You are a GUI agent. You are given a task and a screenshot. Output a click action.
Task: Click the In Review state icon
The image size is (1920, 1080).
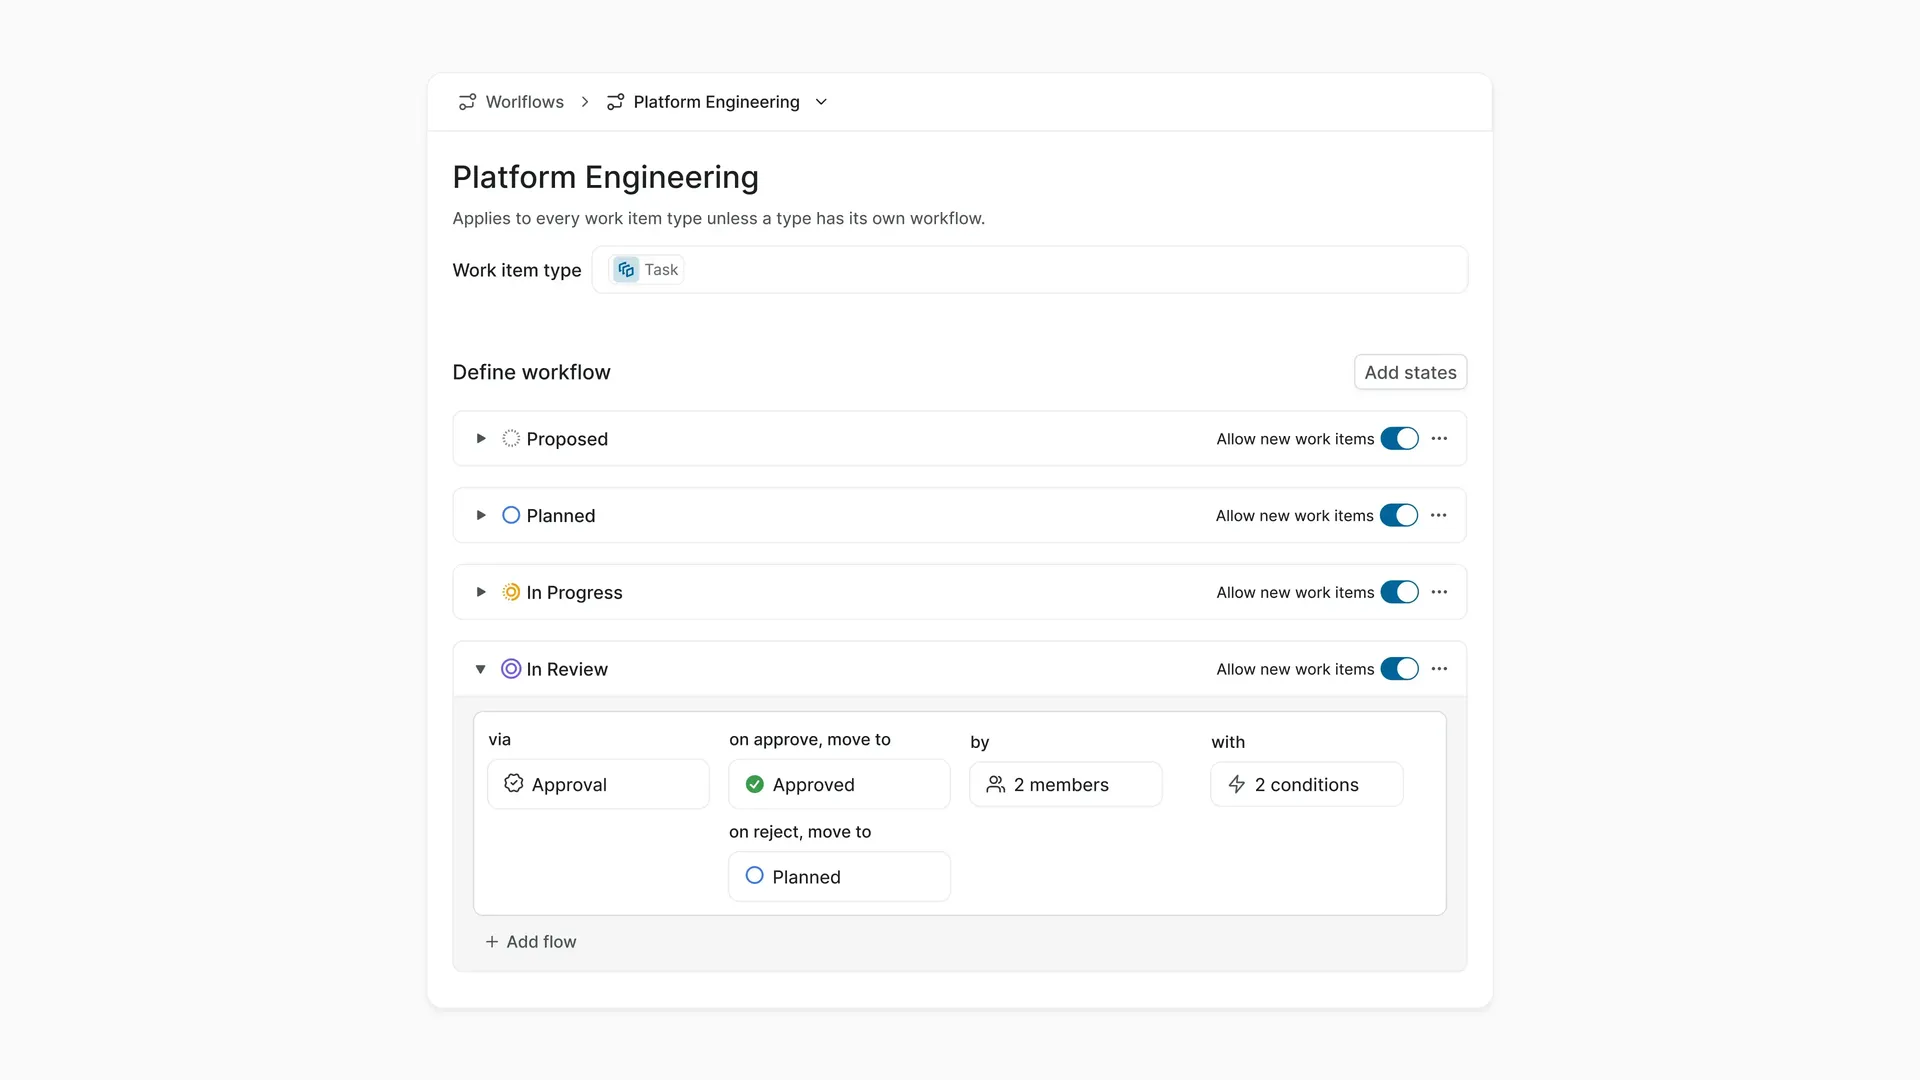point(511,669)
